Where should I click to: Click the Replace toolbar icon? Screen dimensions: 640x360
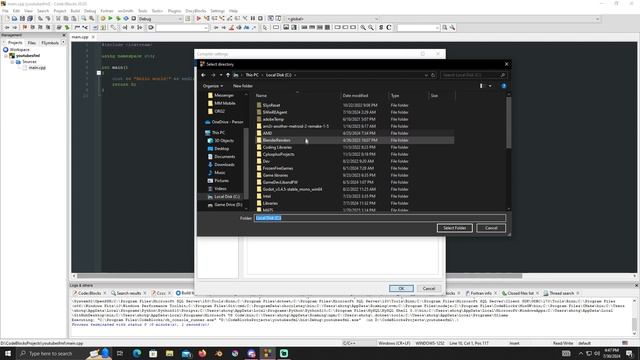(91, 19)
